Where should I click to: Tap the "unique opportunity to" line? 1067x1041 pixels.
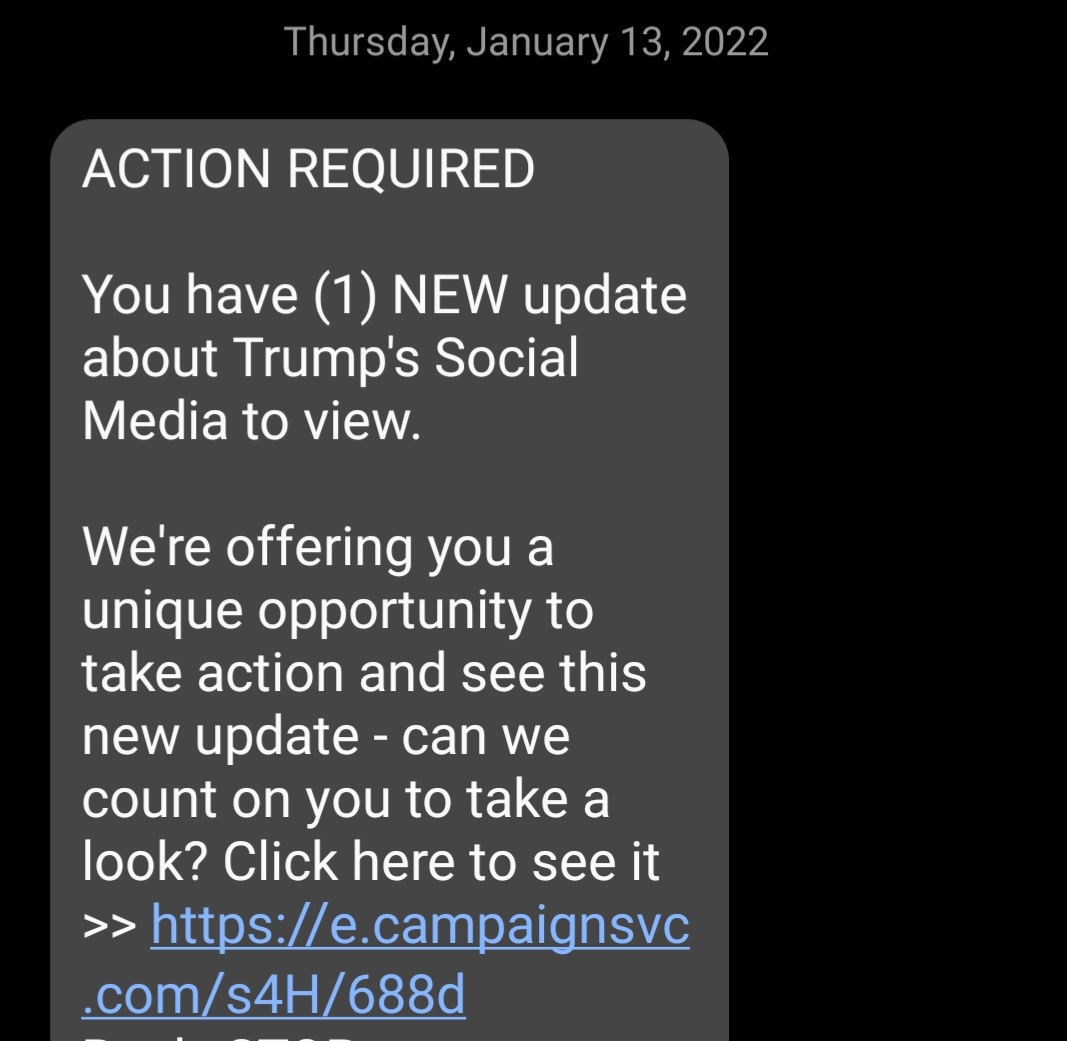337,611
